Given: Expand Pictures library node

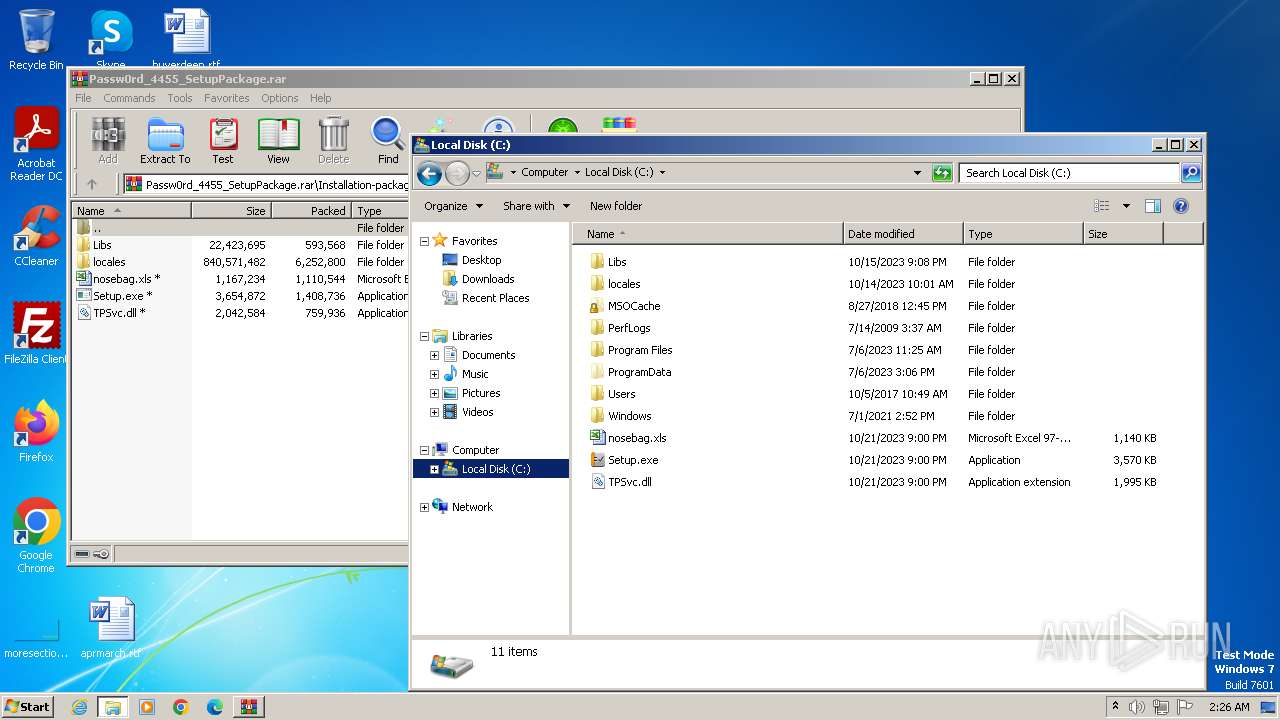Looking at the screenshot, I should coord(434,393).
